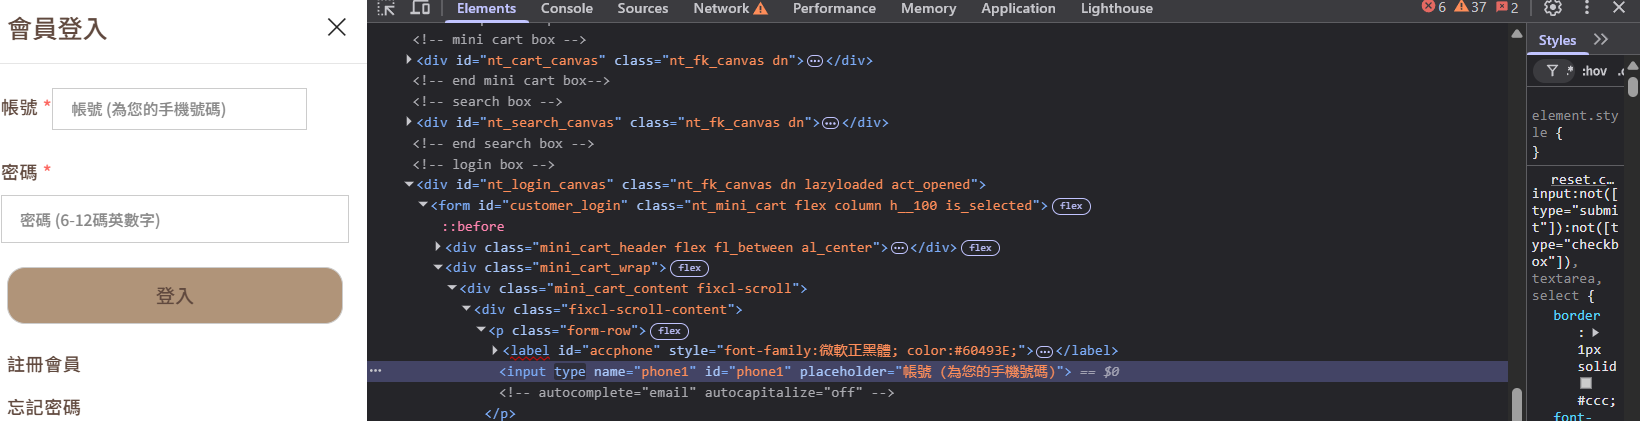The image size is (1640, 421).
Task: Expand the mini_cart_header div node
Action: [438, 247]
